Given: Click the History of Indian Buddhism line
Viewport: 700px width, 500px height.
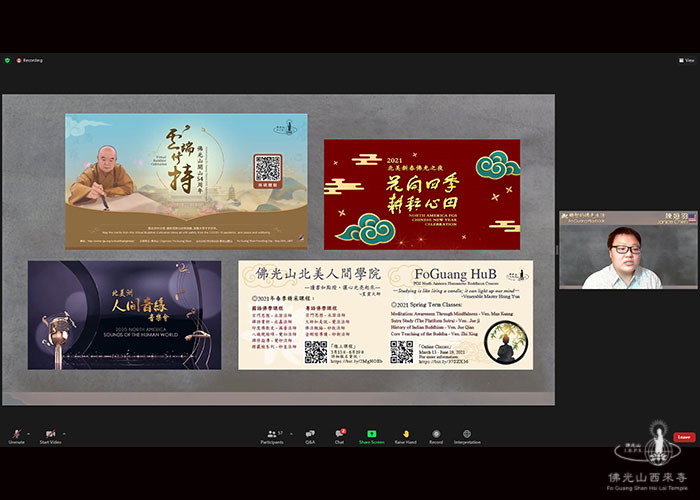Looking at the screenshot, I should click(x=432, y=327).
